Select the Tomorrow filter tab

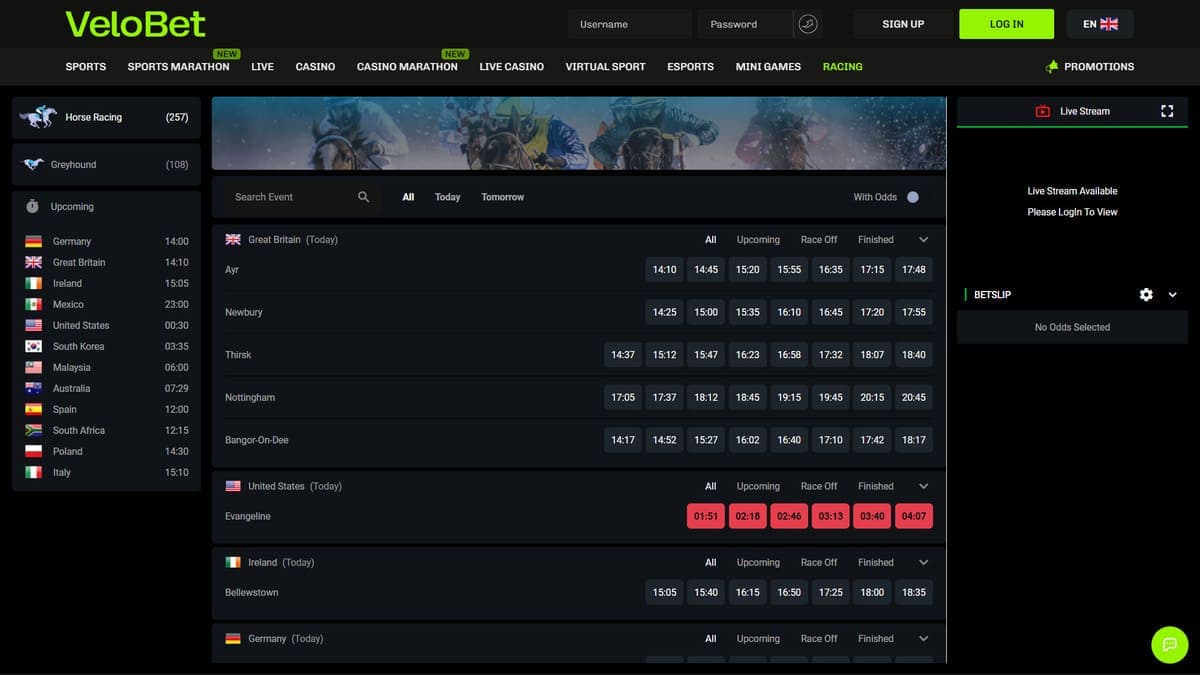(503, 197)
